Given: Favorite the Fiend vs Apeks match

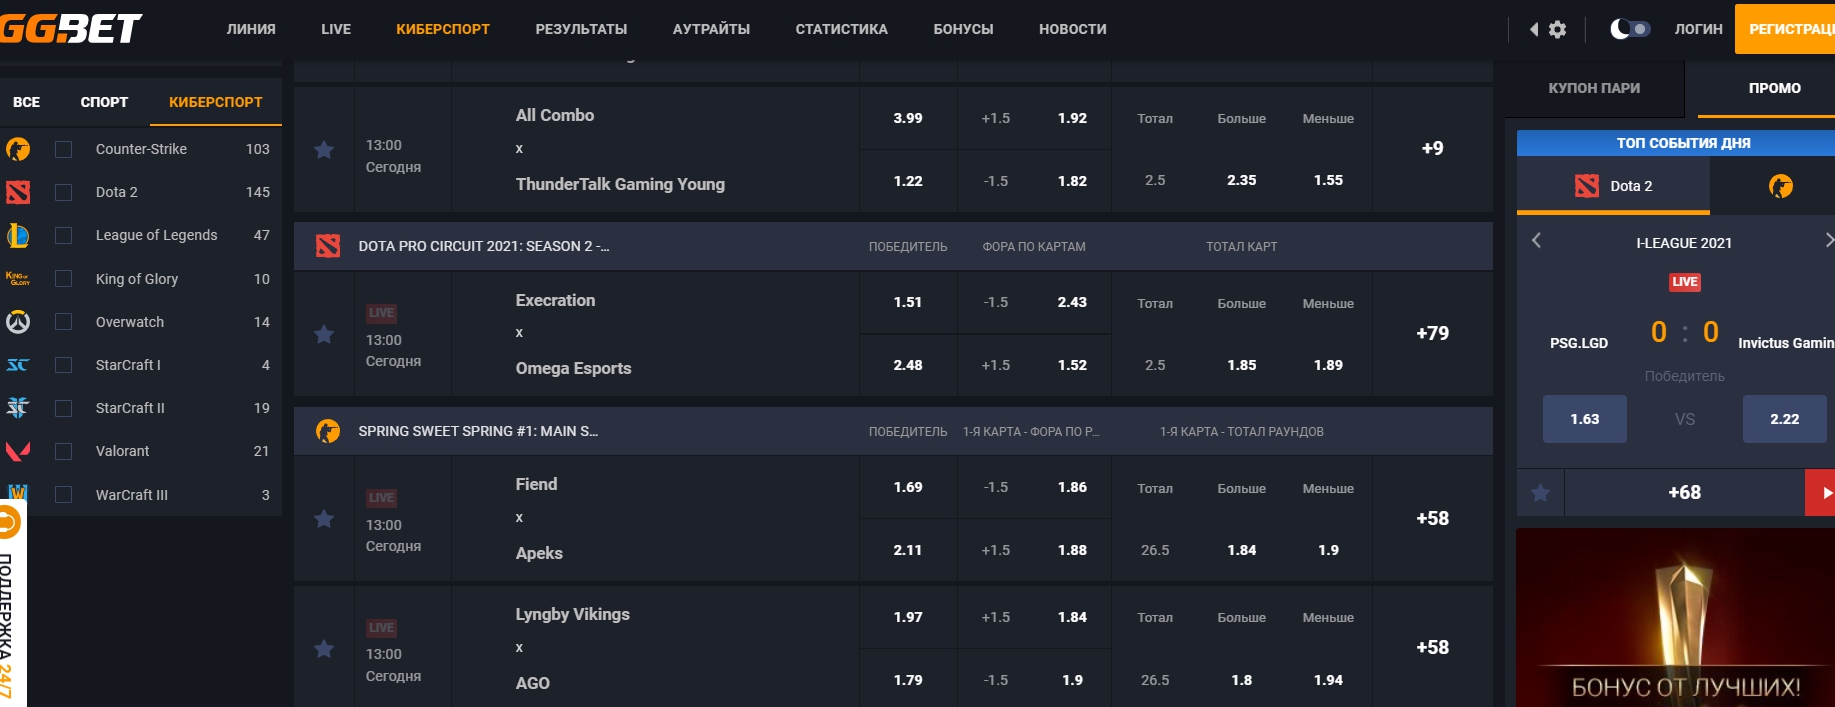Looking at the screenshot, I should 324,519.
